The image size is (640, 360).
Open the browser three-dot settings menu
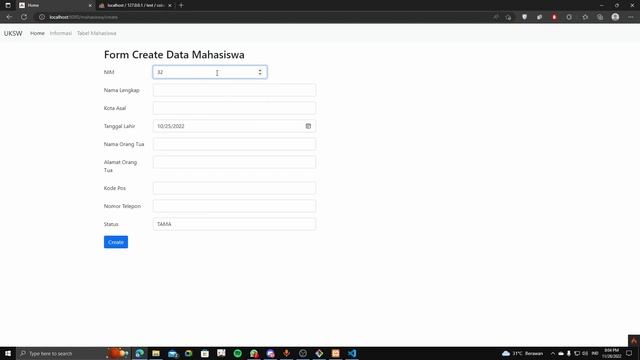pyautogui.click(x=631, y=17)
